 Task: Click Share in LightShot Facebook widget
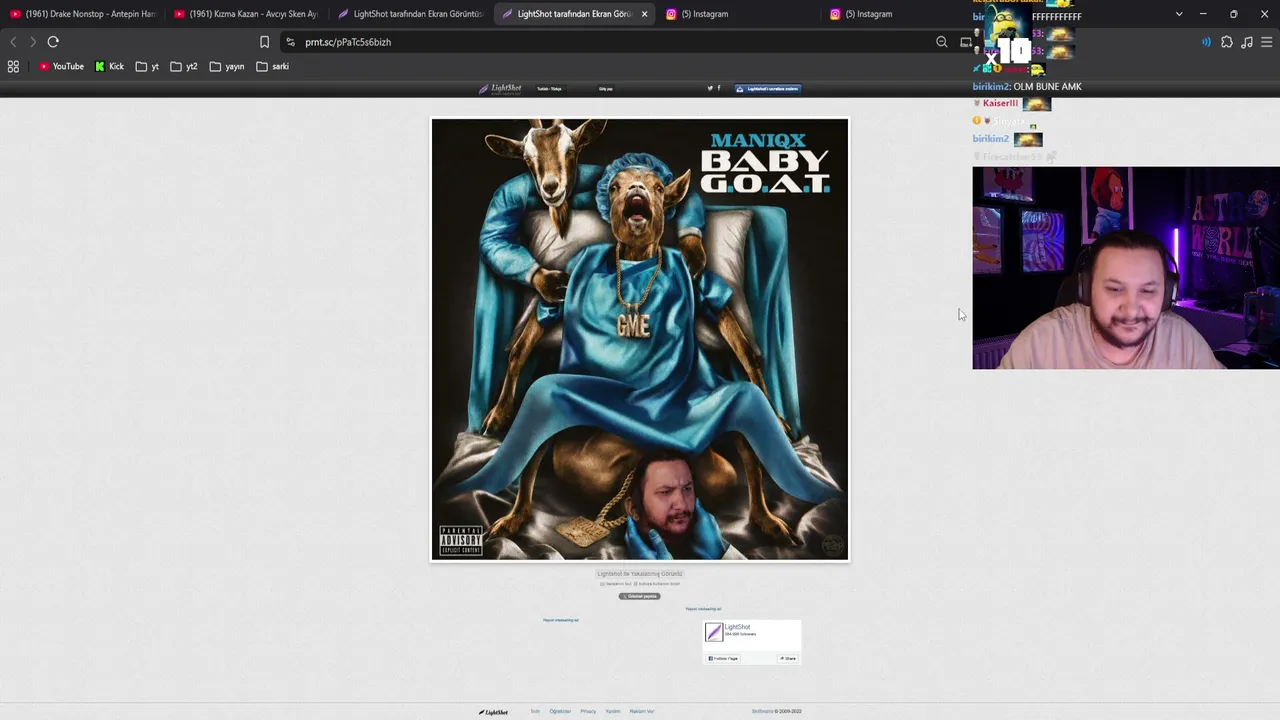click(x=788, y=658)
